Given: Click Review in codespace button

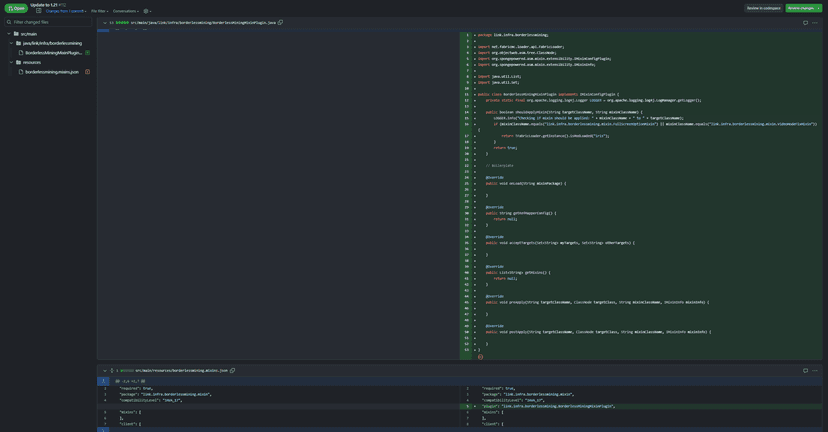Looking at the screenshot, I should coord(763,8).
